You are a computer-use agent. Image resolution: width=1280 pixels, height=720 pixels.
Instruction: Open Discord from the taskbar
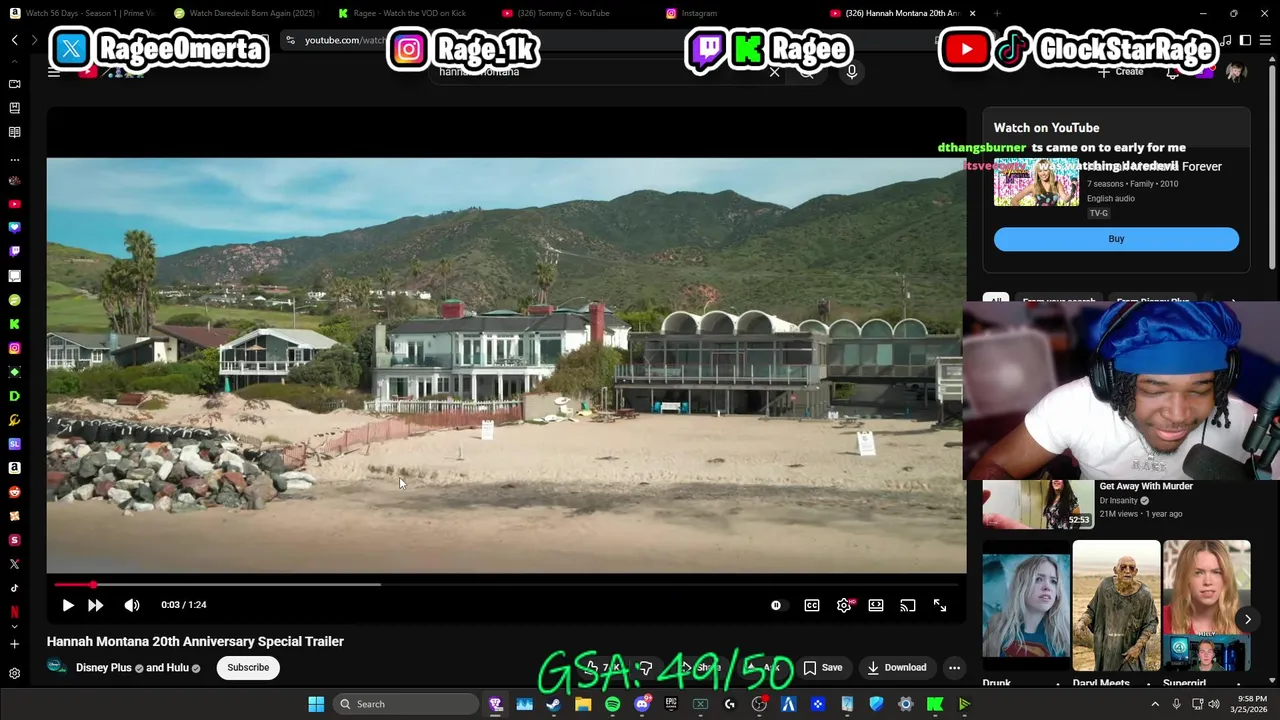(642, 704)
